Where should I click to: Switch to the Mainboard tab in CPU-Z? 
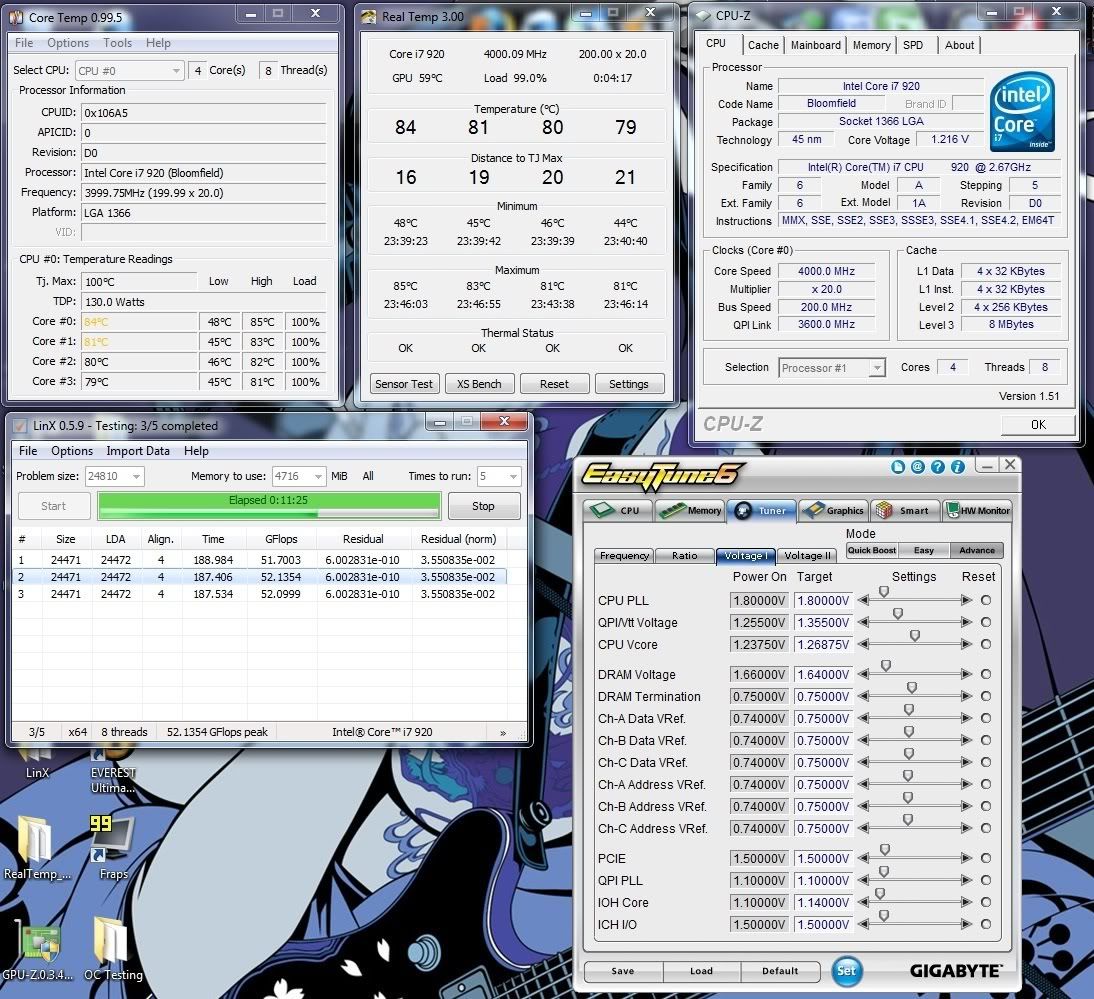[816, 45]
